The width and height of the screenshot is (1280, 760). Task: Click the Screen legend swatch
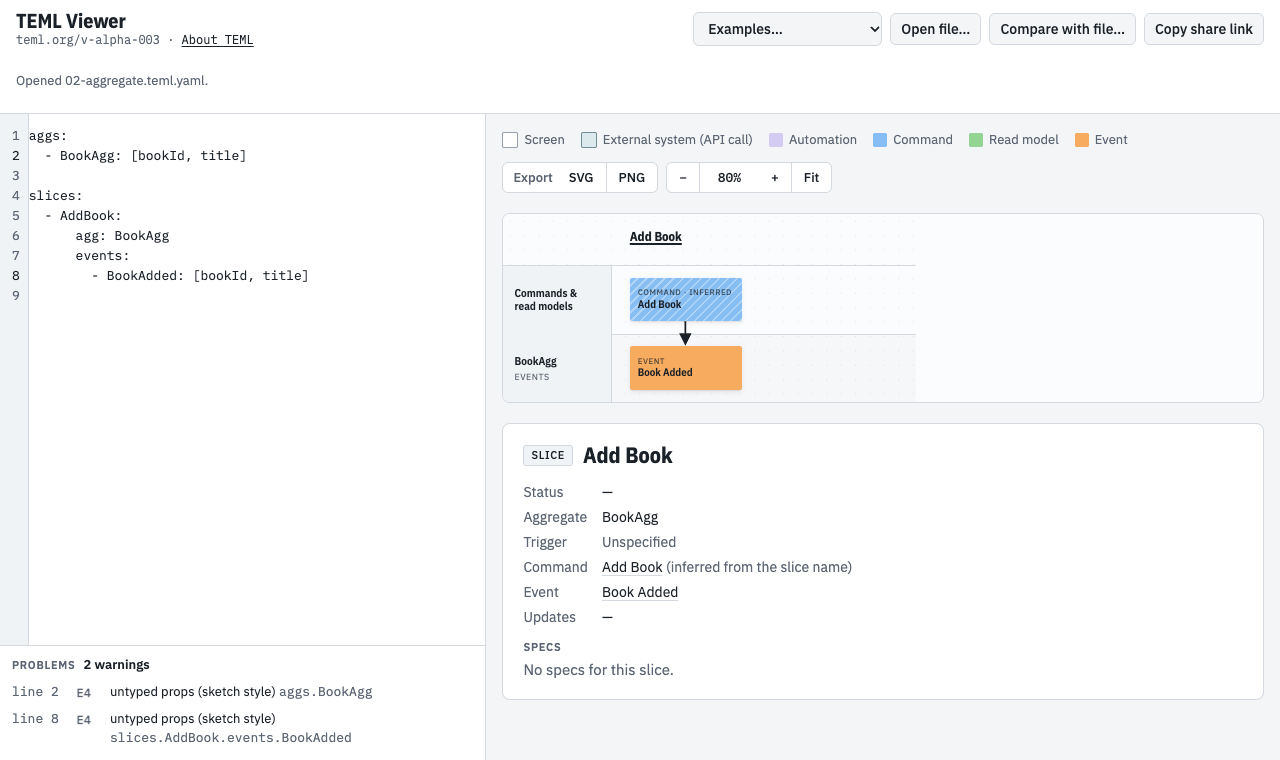coord(510,140)
